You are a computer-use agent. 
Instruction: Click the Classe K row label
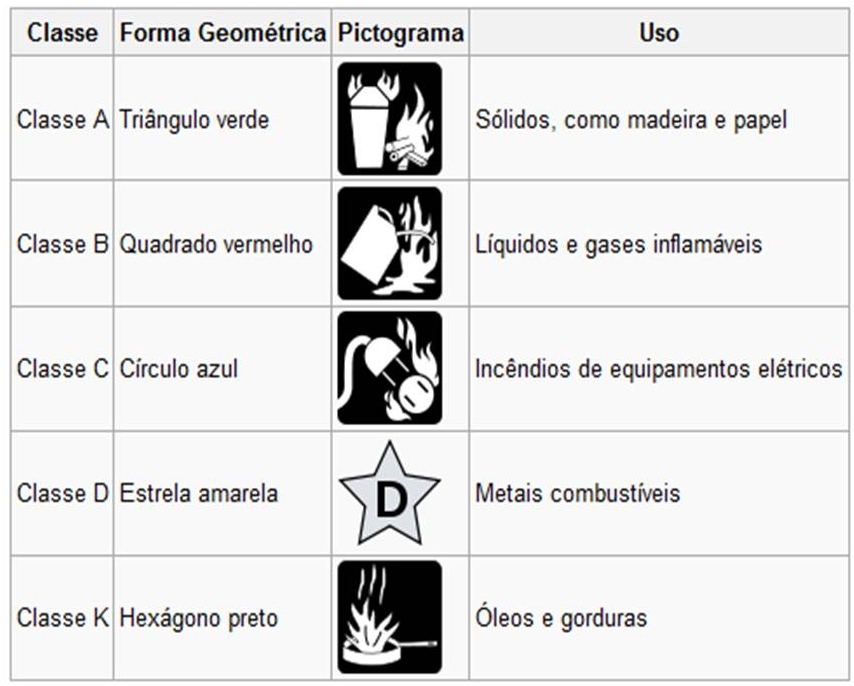(63, 618)
